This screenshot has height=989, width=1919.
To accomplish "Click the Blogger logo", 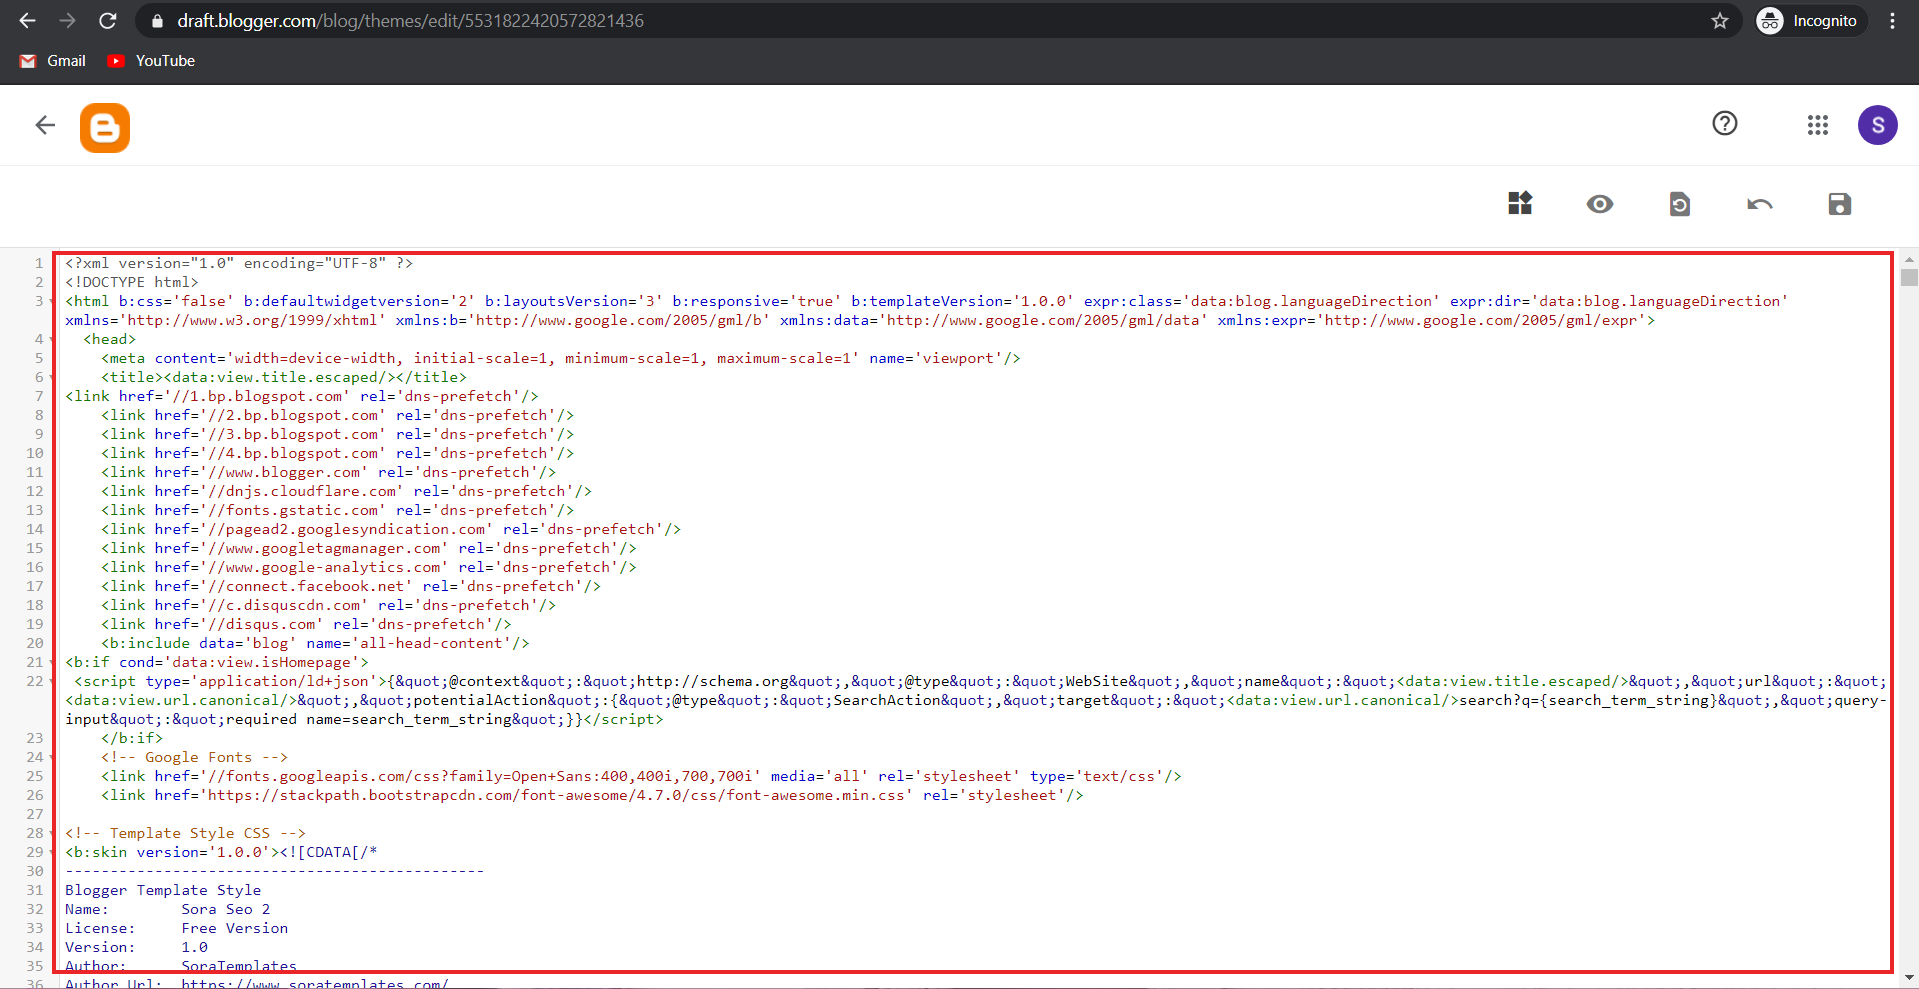I will pos(105,128).
